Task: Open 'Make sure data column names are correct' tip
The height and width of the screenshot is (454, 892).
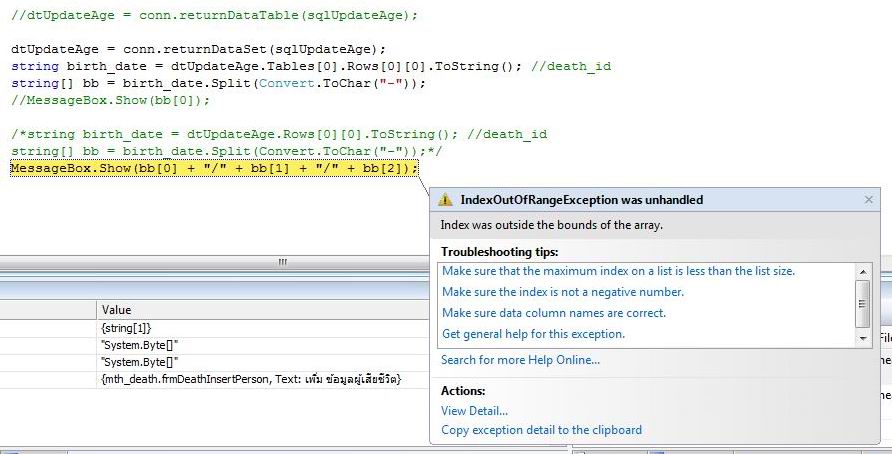Action: point(554,313)
